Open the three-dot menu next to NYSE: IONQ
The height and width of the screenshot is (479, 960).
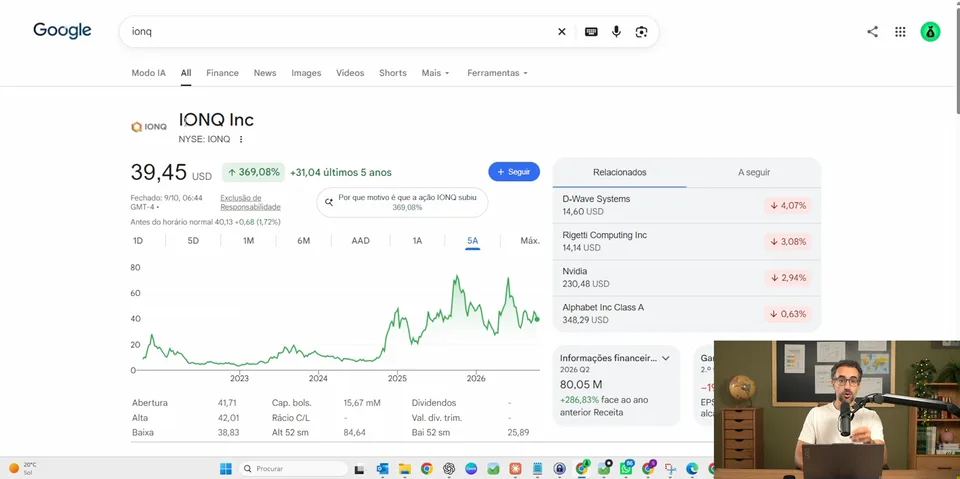[241, 139]
